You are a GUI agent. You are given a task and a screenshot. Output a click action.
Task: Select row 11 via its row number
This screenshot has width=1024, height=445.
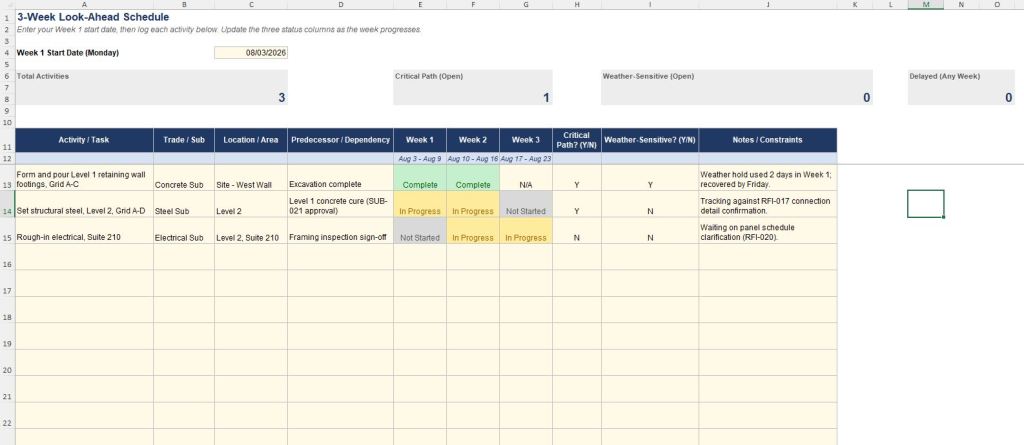(x=7, y=140)
